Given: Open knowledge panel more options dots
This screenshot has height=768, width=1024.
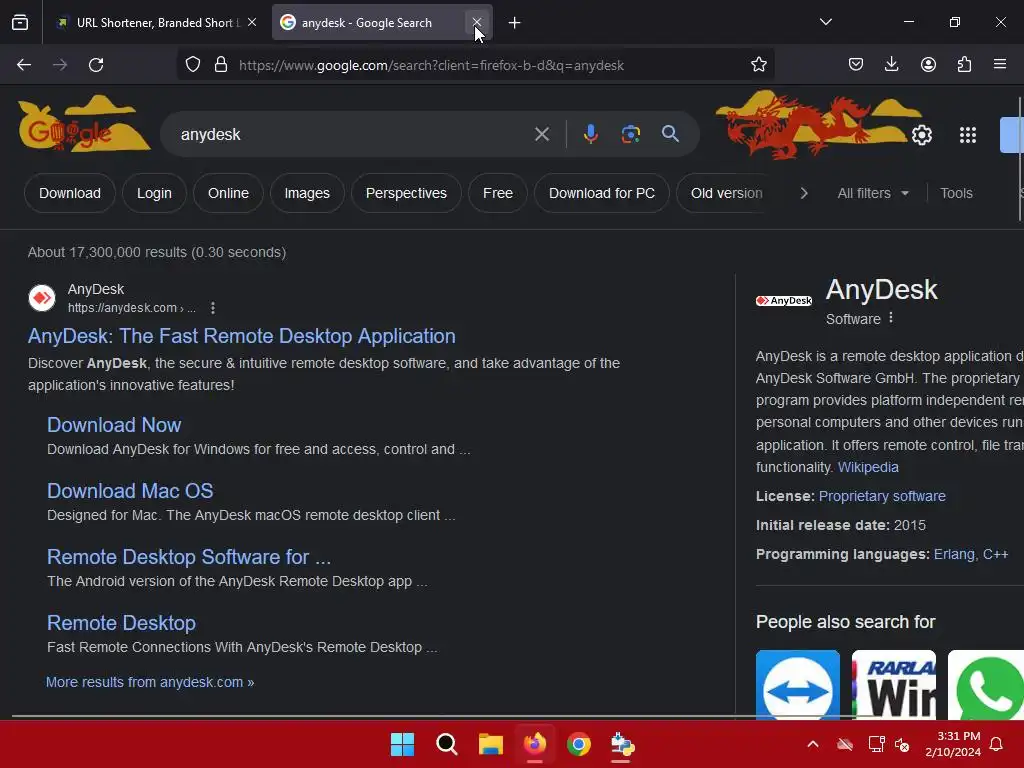Looking at the screenshot, I should [x=891, y=318].
